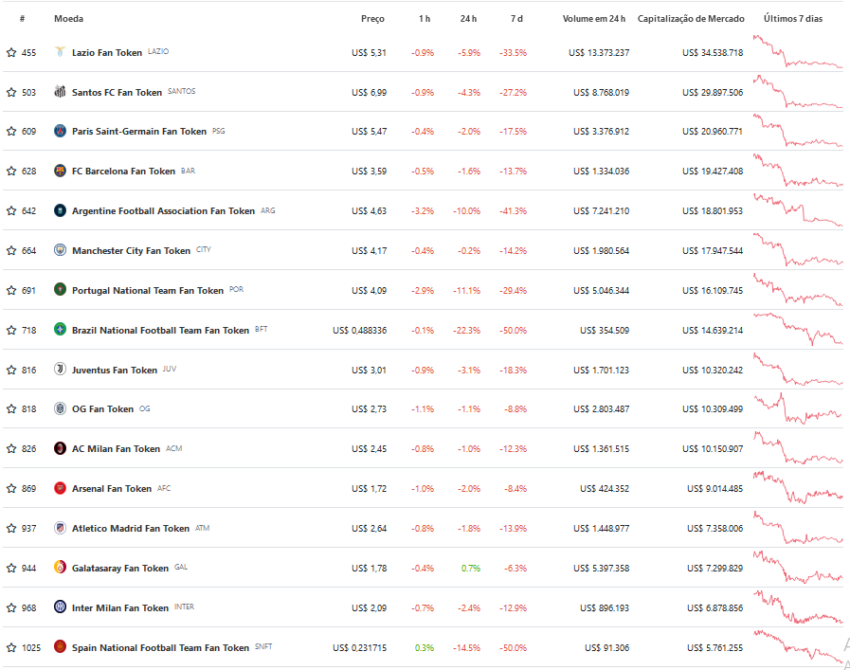Click the Inter Milan market cap US$ 6.878.856
Screen dimensions: 850x670
click(715, 608)
